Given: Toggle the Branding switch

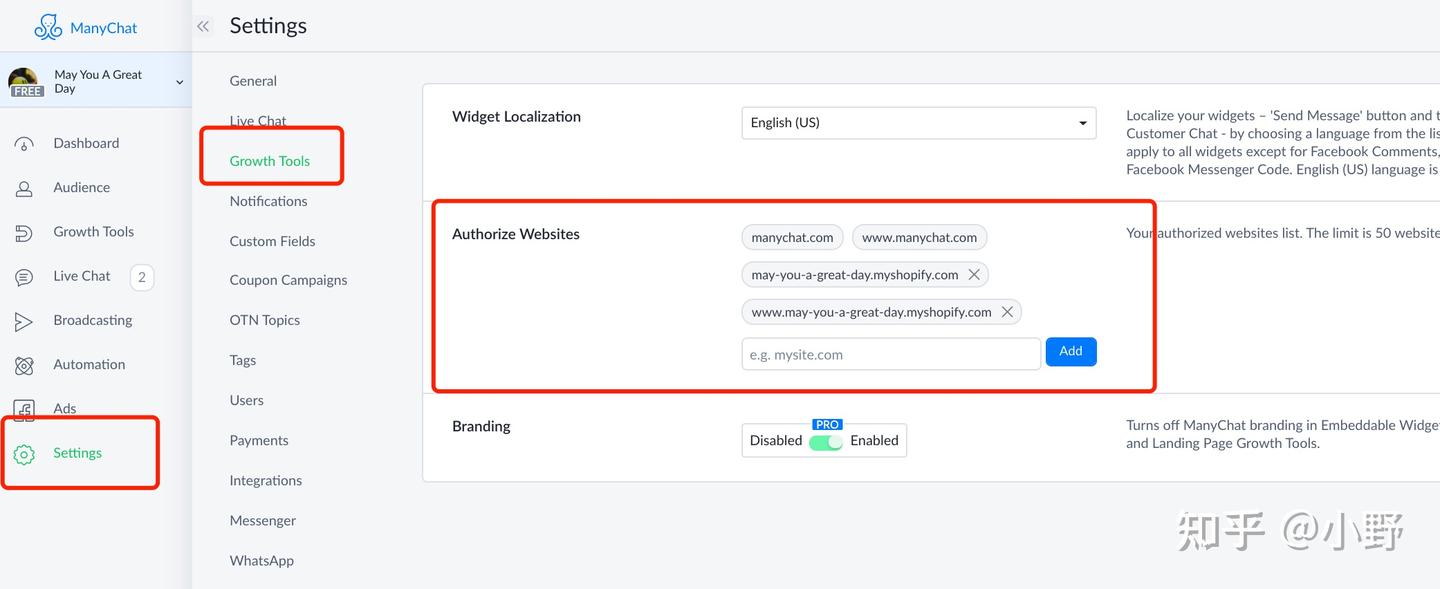Looking at the screenshot, I should (826, 441).
